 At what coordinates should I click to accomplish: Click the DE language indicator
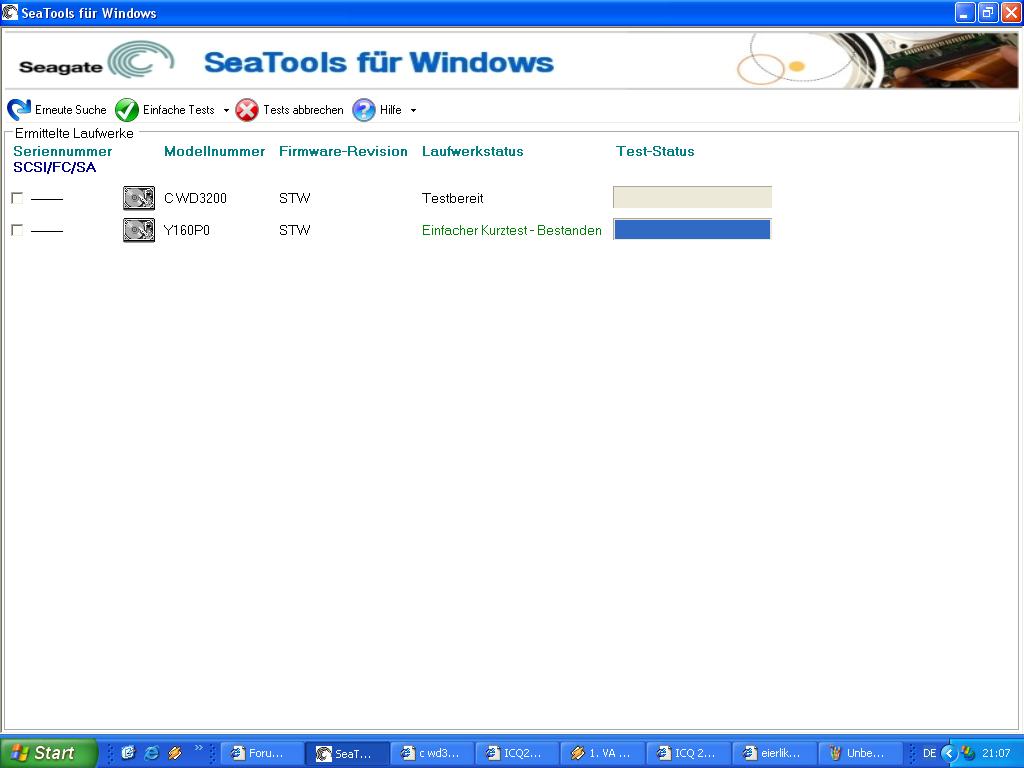[929, 753]
